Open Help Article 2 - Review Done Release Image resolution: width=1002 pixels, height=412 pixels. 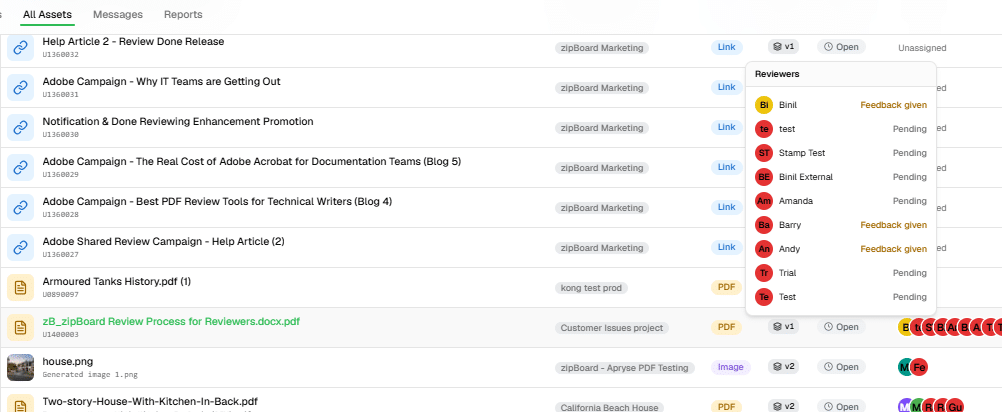click(133, 42)
